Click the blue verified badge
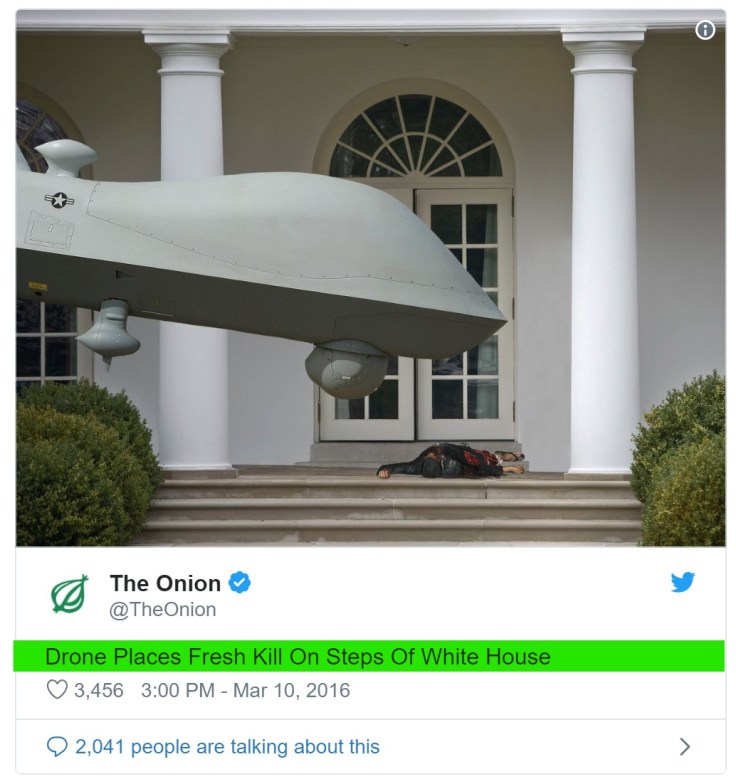Image resolution: width=736 pixels, height=784 pixels. click(x=240, y=583)
